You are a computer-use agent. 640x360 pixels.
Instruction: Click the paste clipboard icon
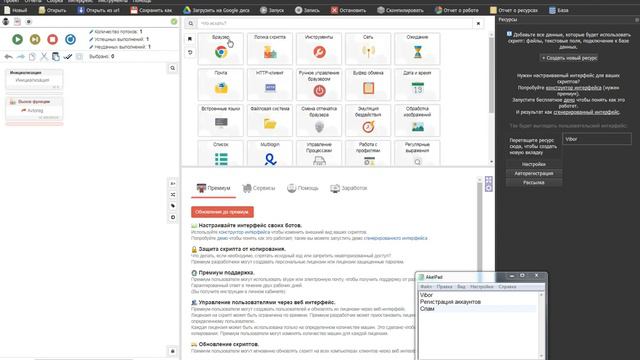(56, 56)
